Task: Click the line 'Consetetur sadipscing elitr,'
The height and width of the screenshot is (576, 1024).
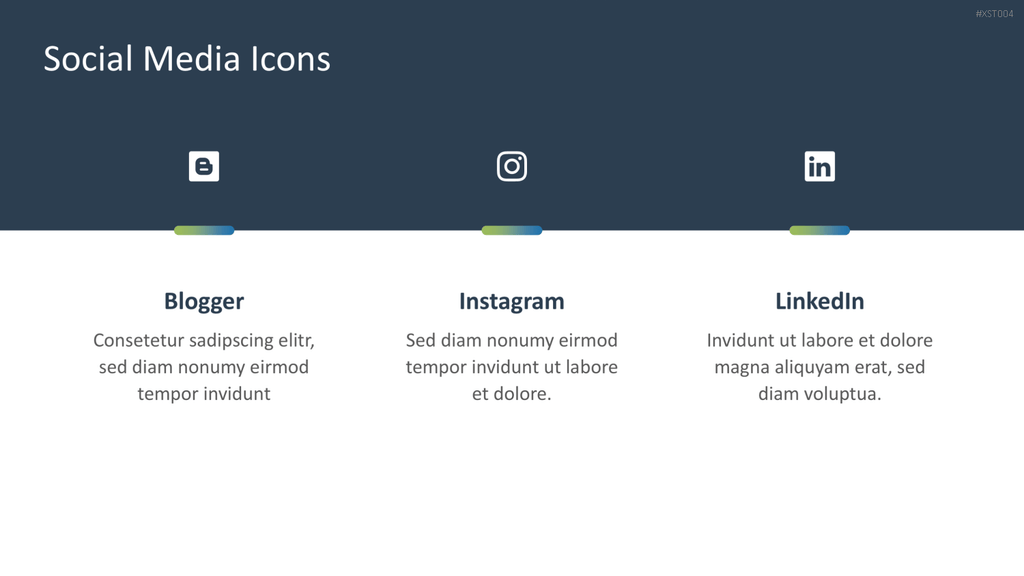Action: [204, 340]
